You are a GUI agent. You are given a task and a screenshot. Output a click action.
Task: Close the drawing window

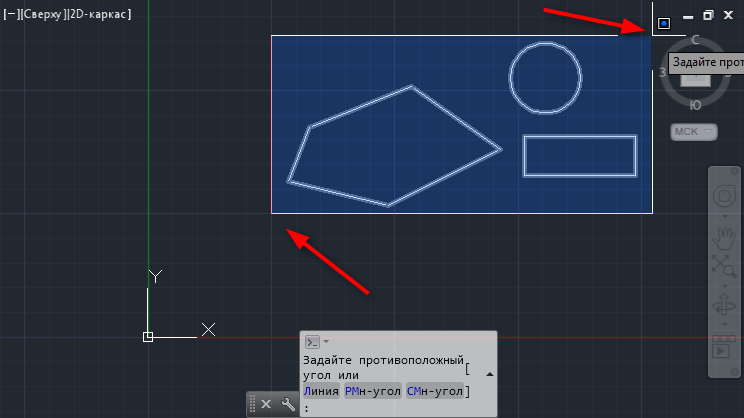(728, 16)
